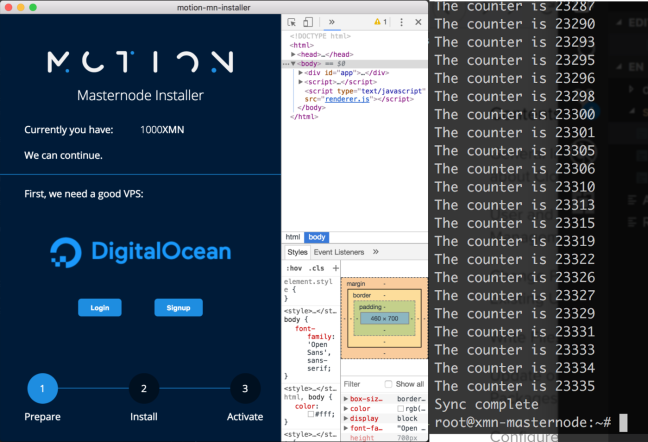Image resolution: width=648 pixels, height=442 pixels.
Task: Click "Sync complete" line in terminal
Action: tap(486, 404)
